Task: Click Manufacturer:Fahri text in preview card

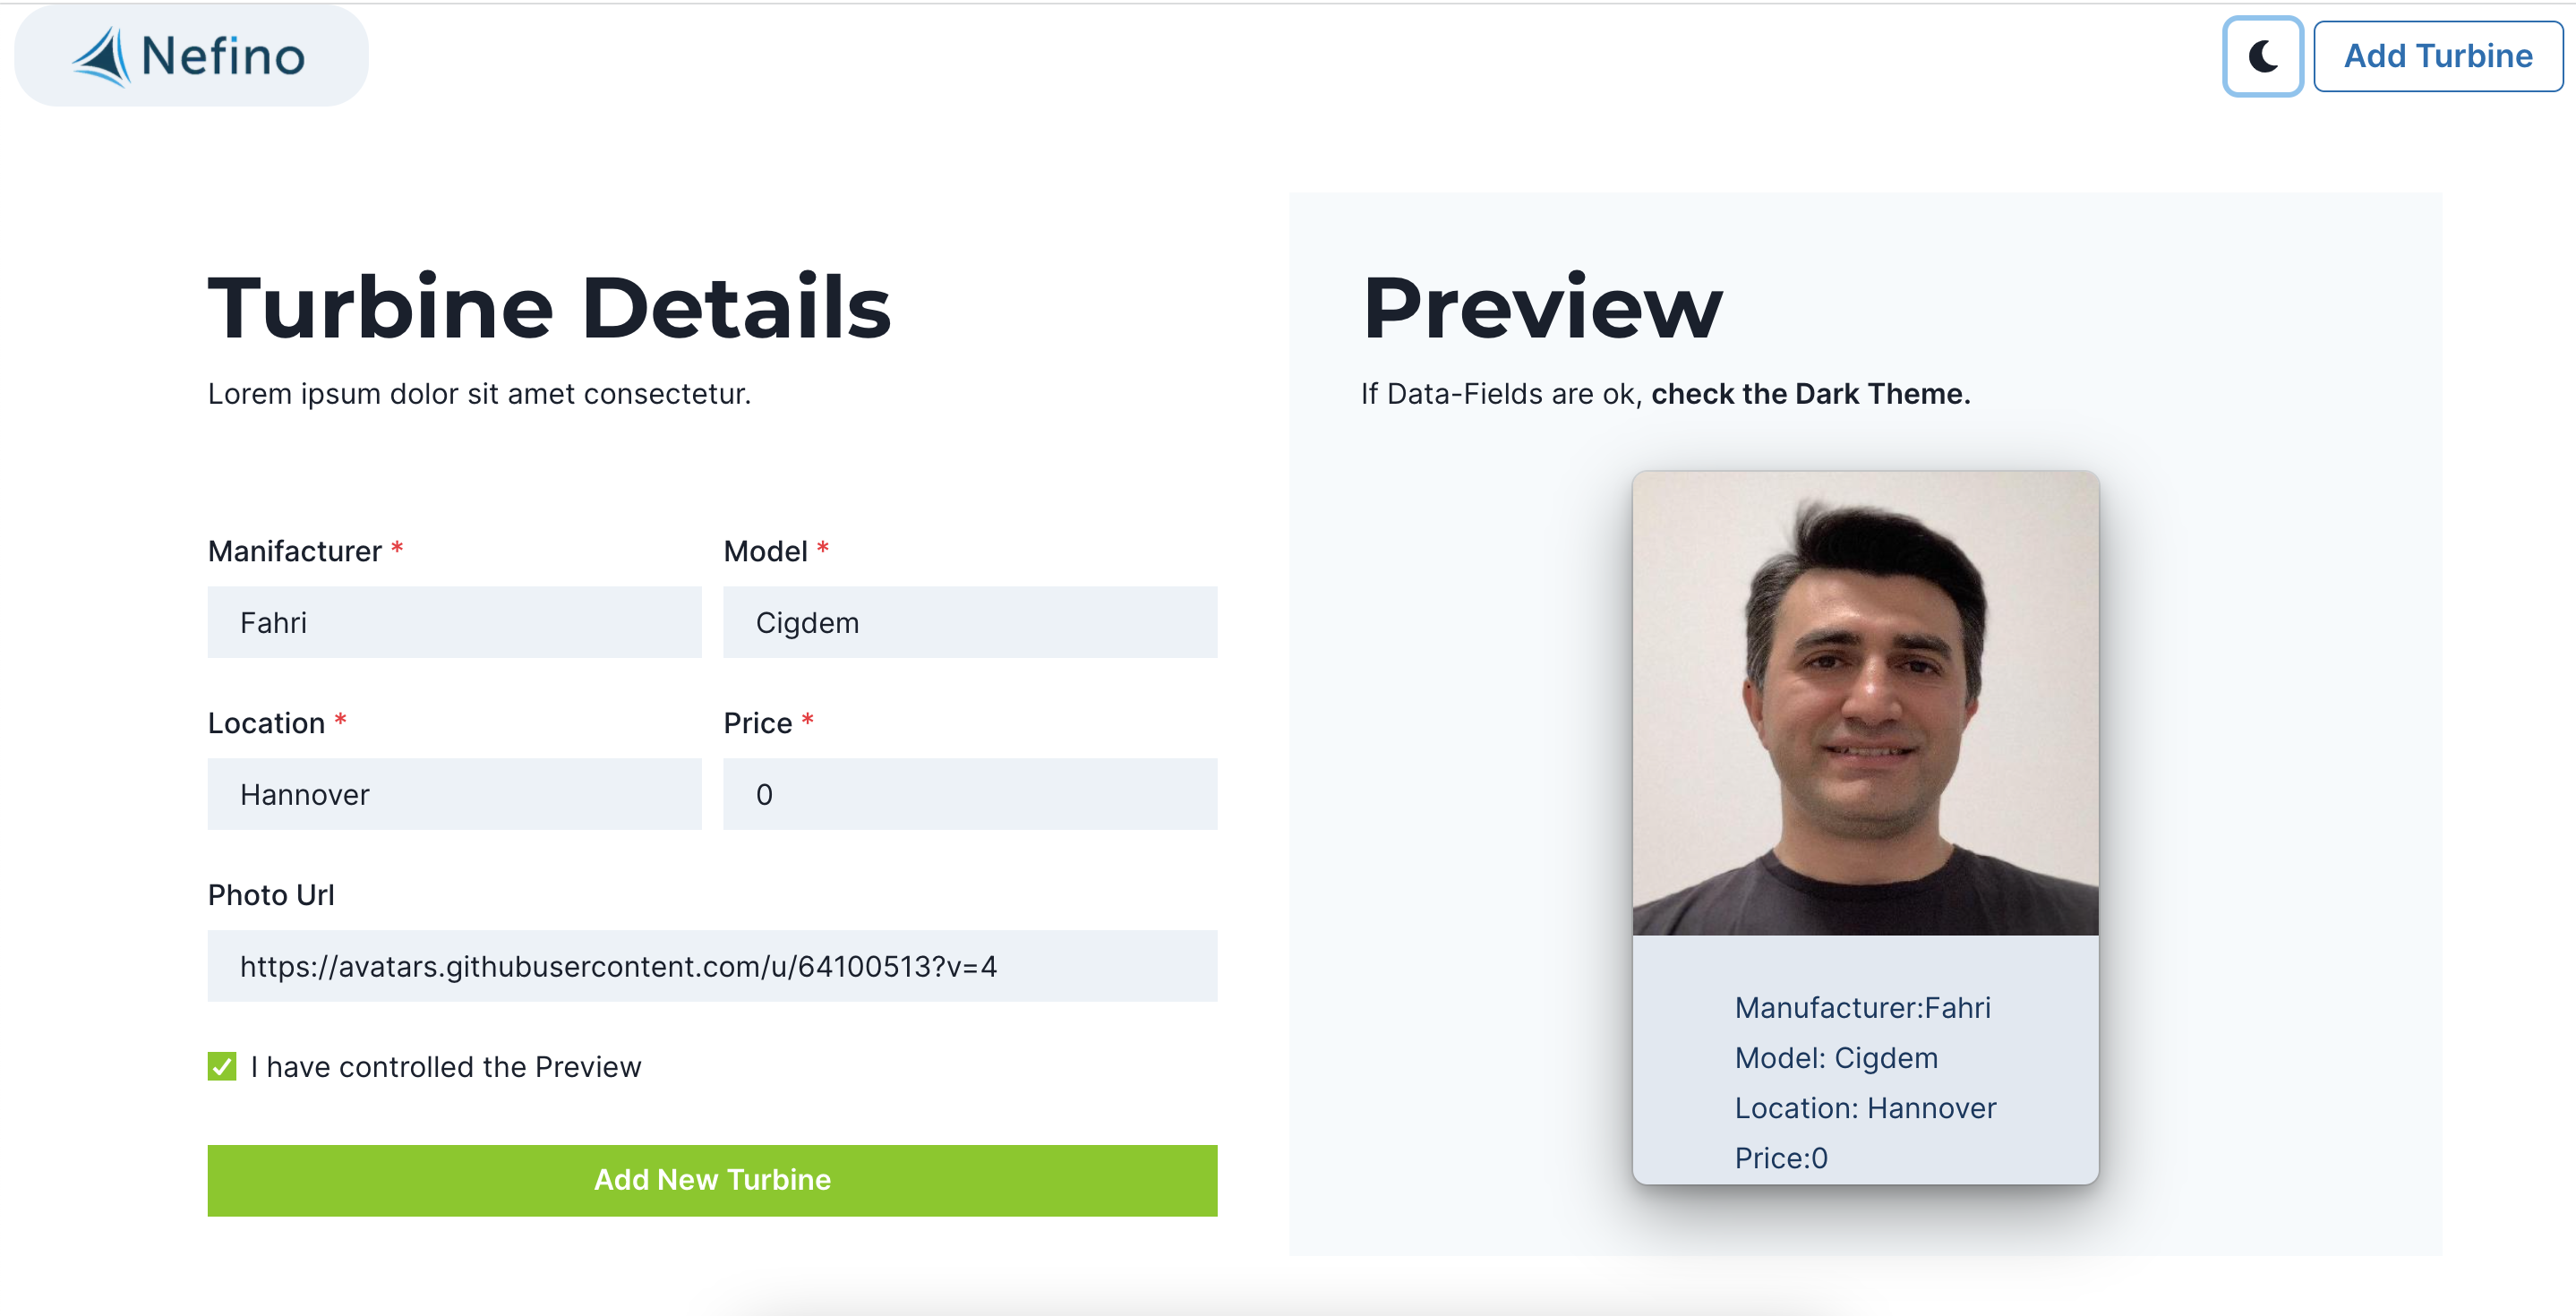Action: coord(1862,1007)
